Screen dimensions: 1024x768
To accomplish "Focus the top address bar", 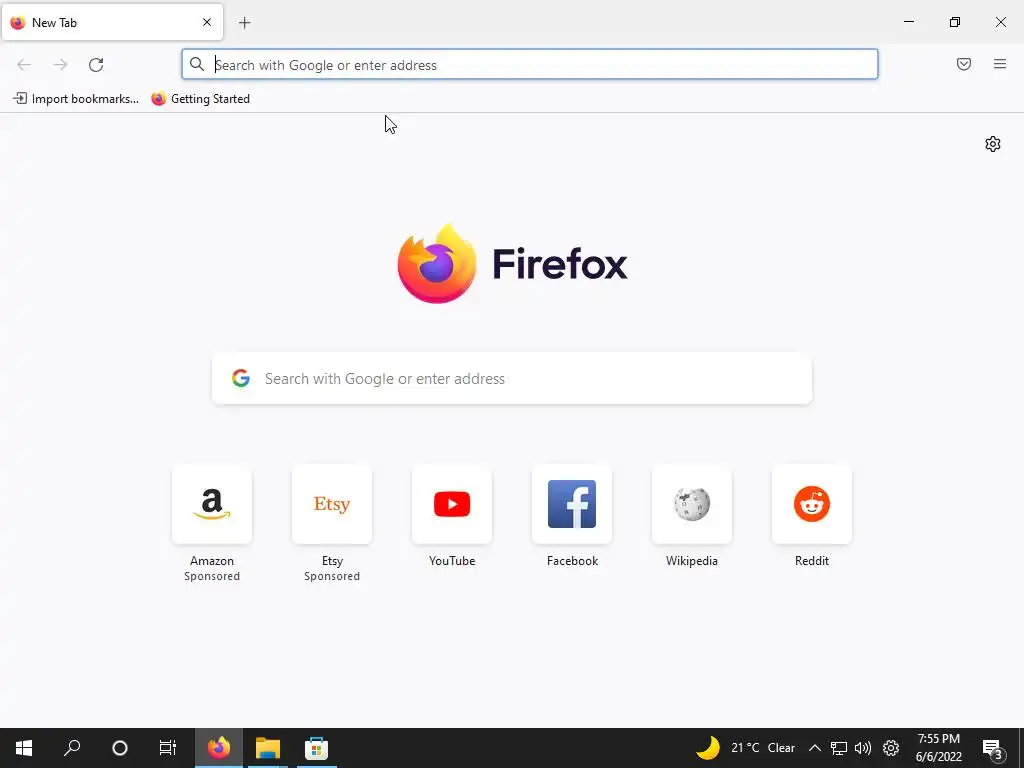I will (x=530, y=65).
